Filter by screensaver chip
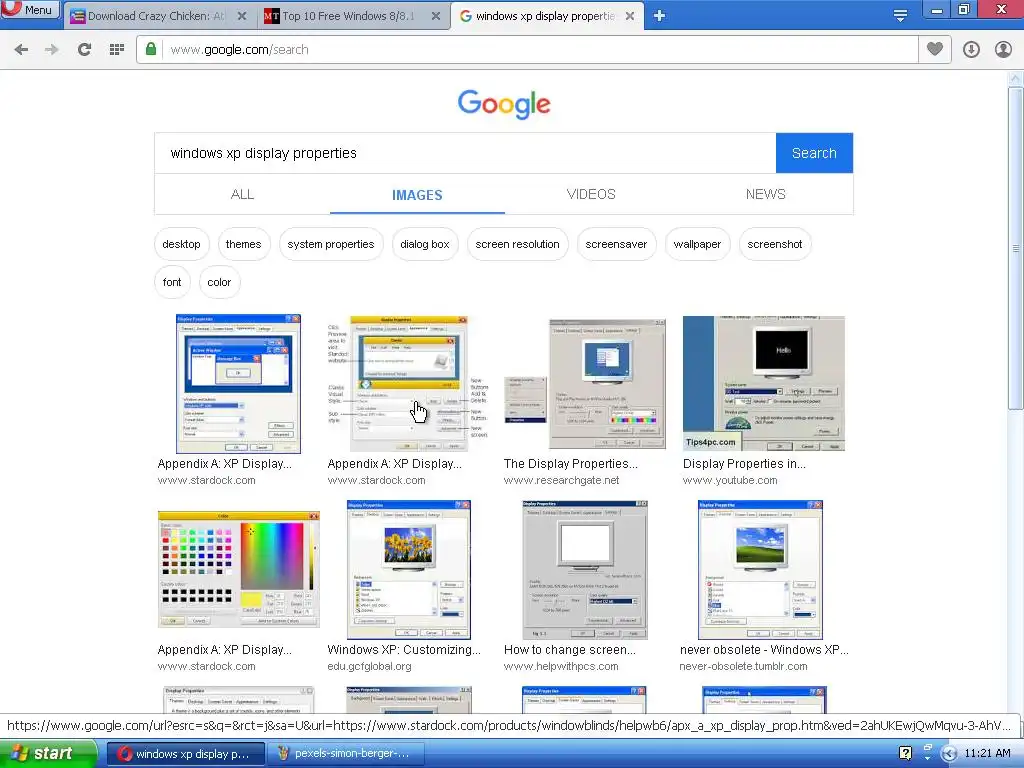This screenshot has height=768, width=1024. pyautogui.click(x=616, y=244)
